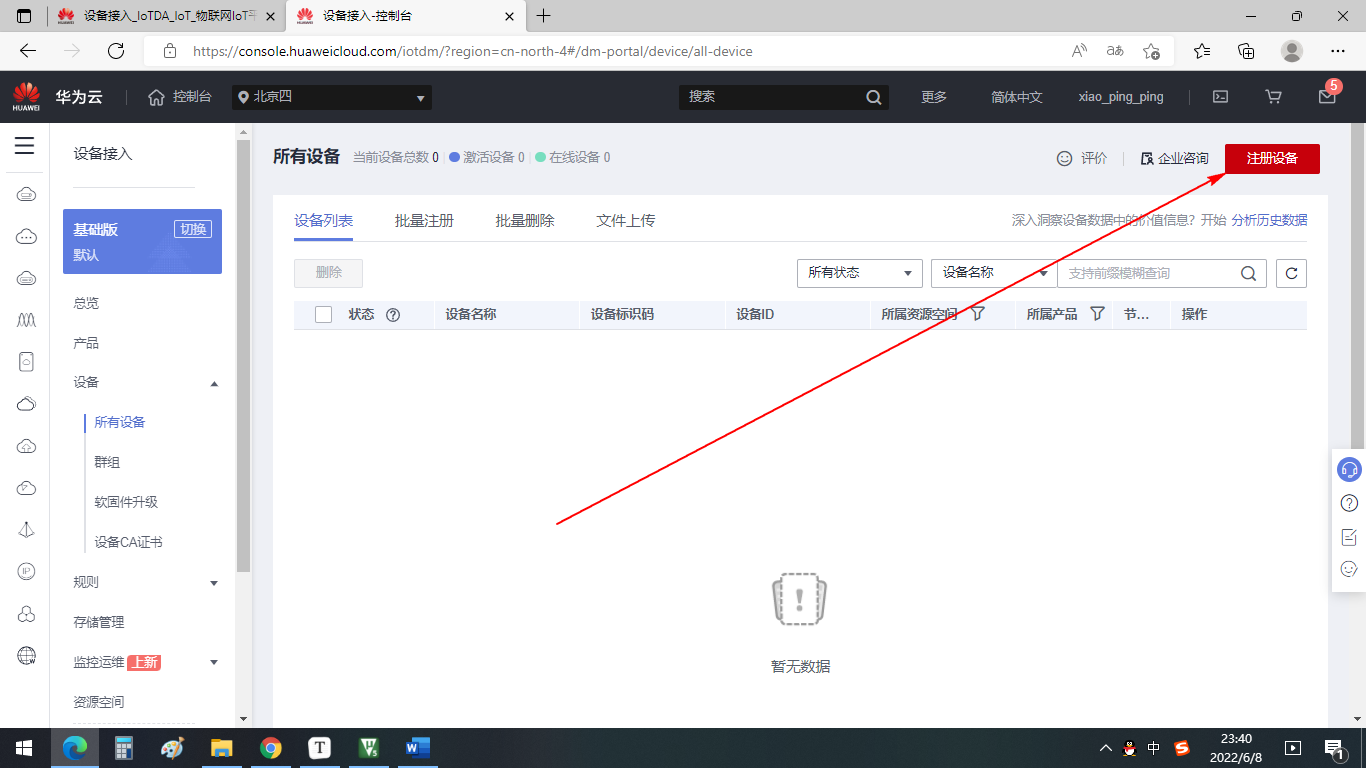Open the shopping cart icon

(x=1273, y=97)
